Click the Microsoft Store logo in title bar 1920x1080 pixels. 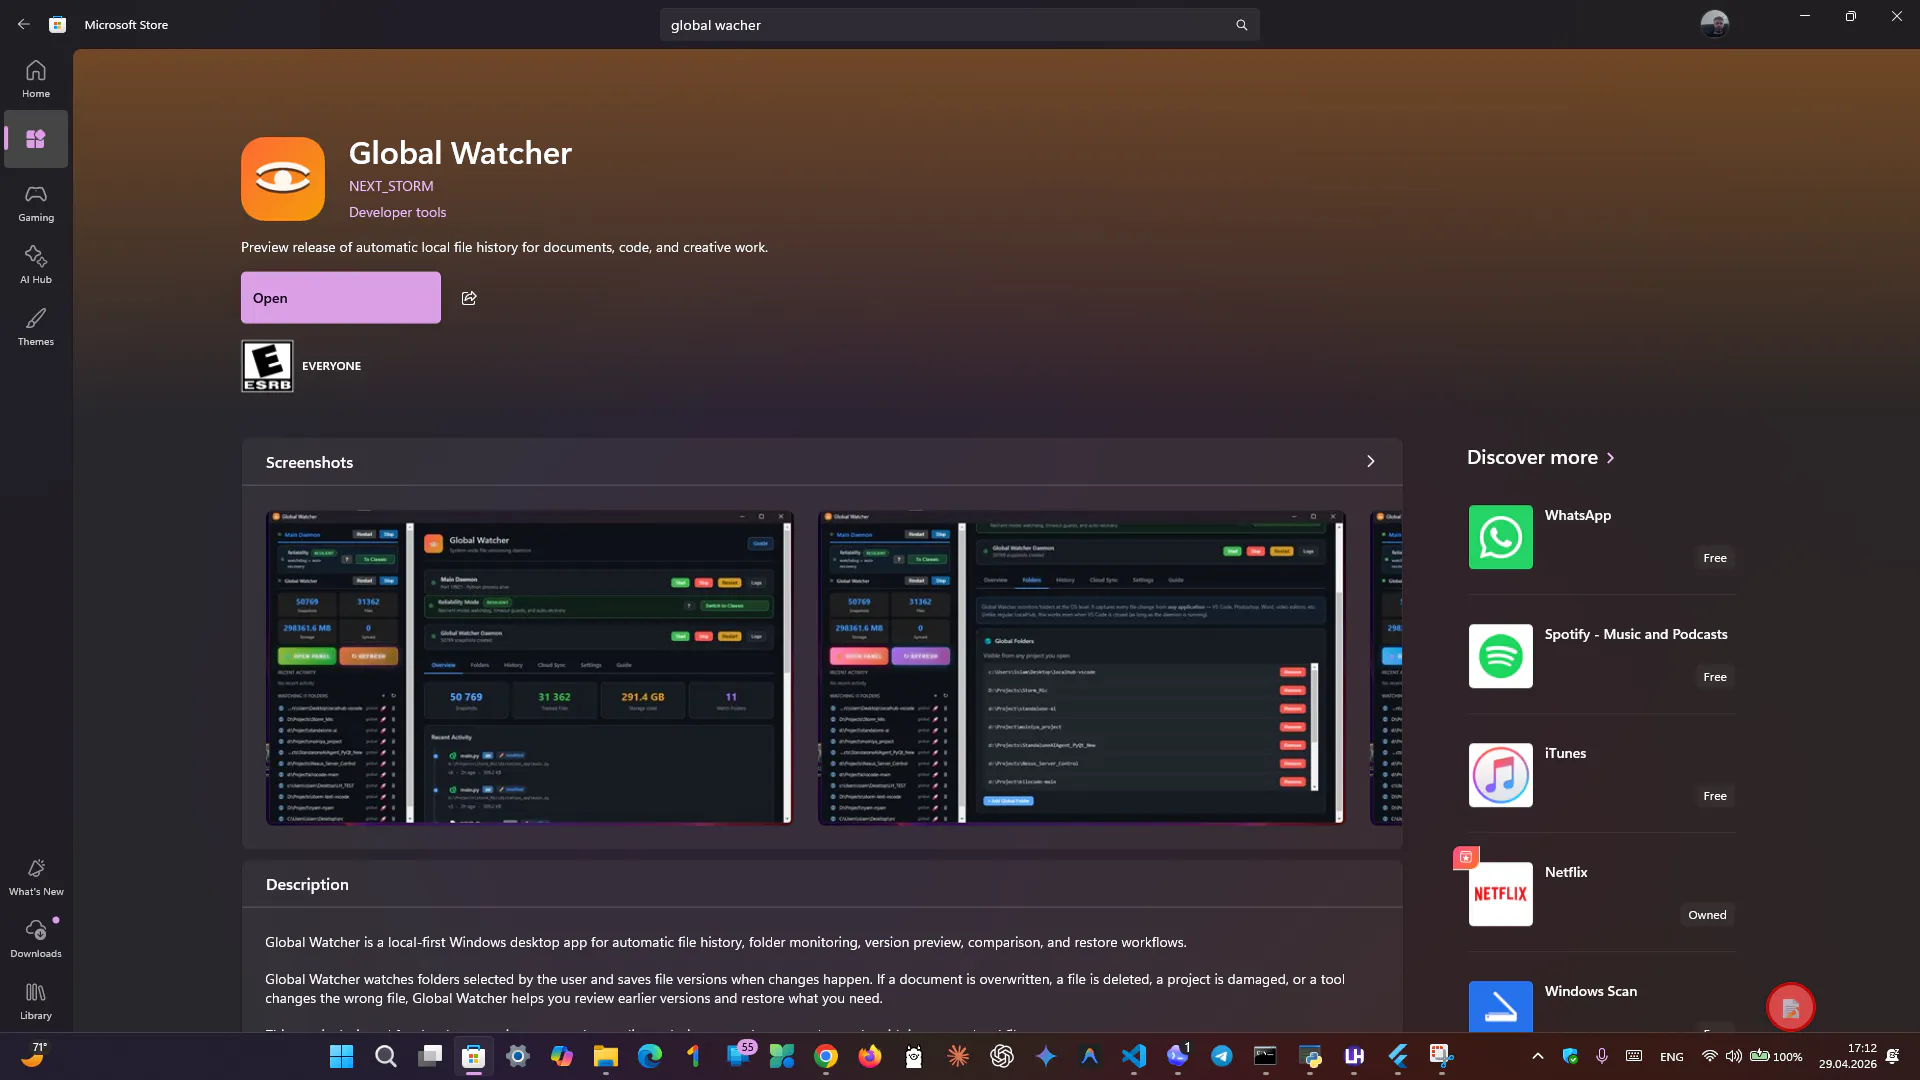58,25
